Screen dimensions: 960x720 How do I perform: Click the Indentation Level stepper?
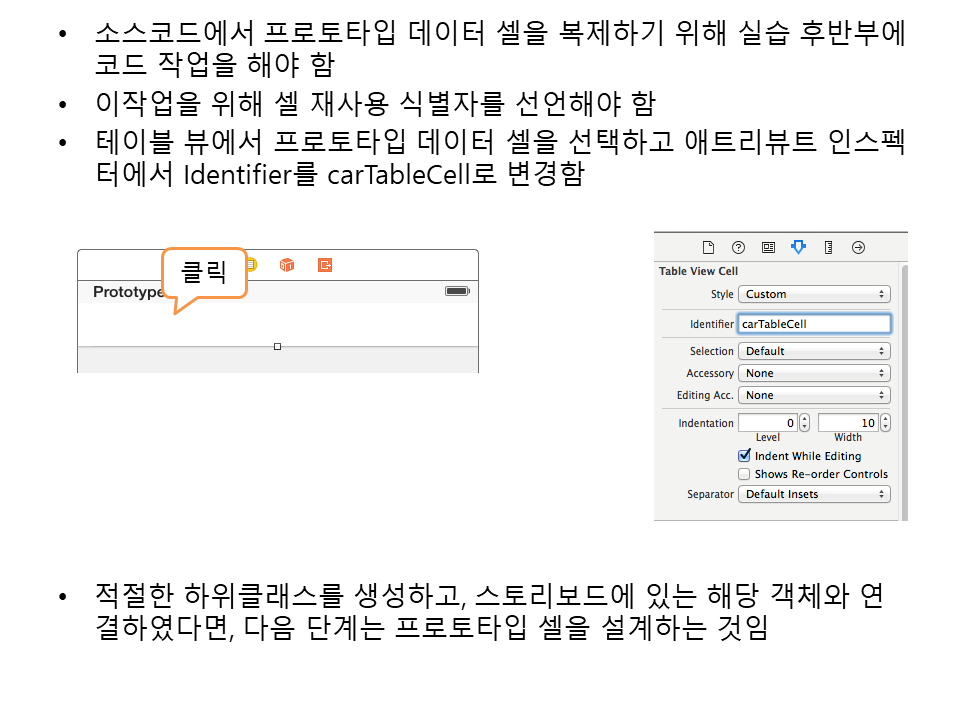pyautogui.click(x=805, y=423)
